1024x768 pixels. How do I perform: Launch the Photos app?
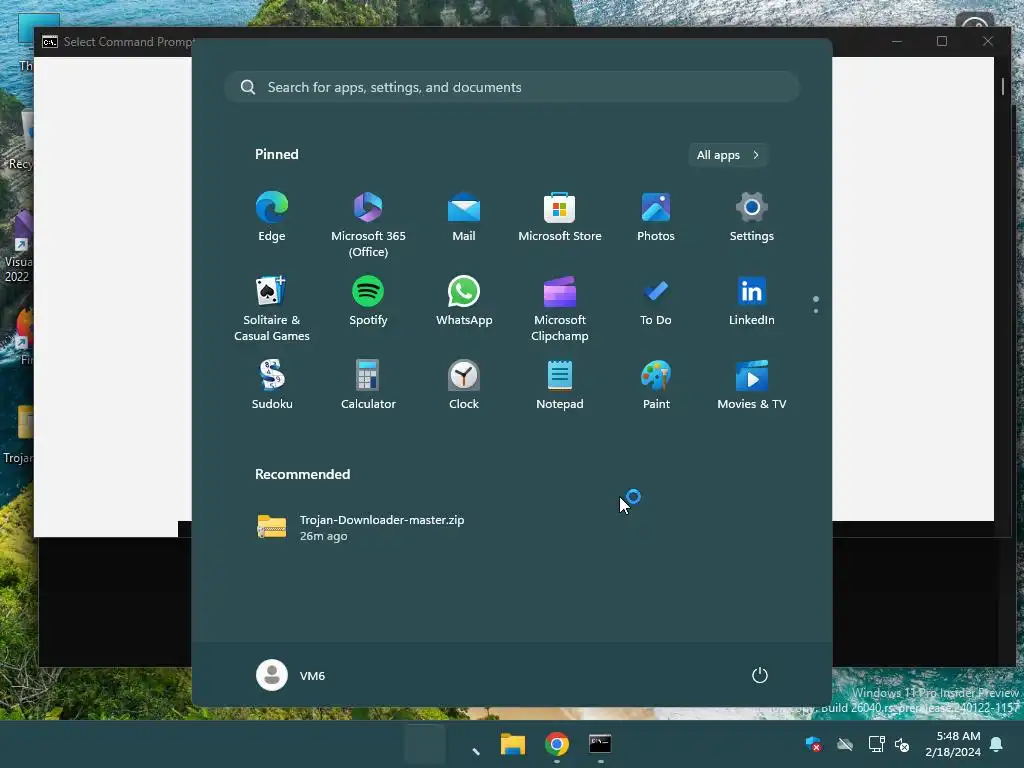tap(656, 217)
